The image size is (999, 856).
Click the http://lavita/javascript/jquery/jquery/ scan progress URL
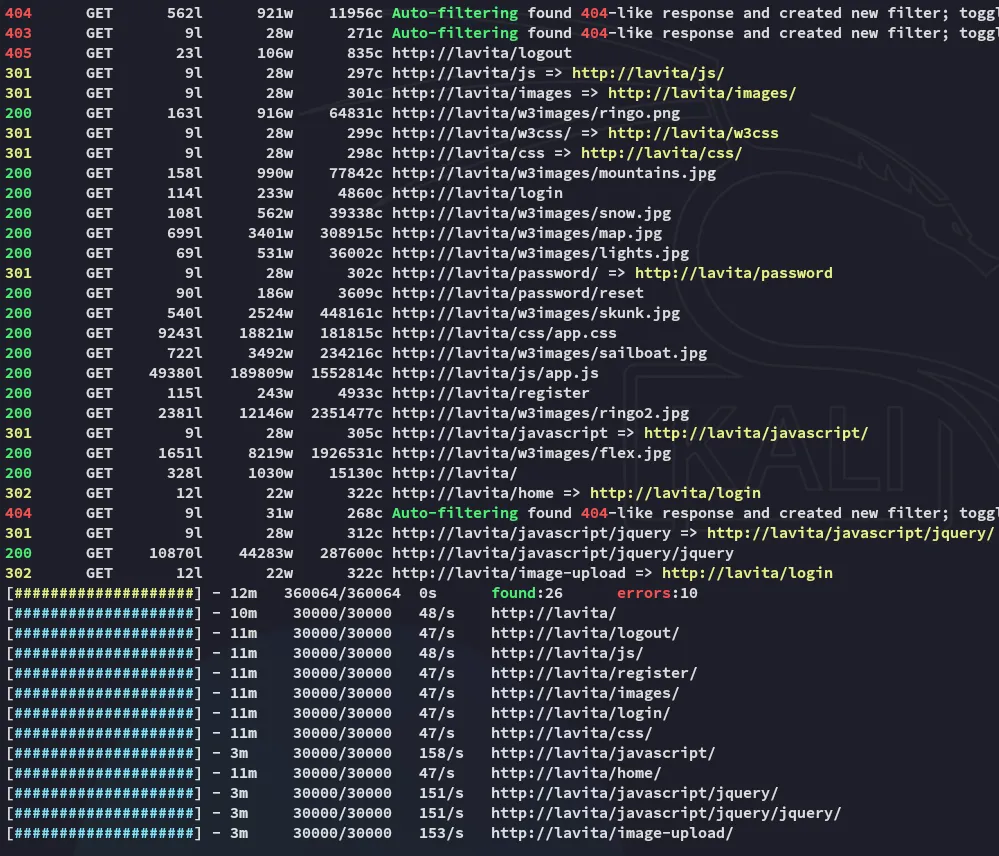(x=666, y=813)
